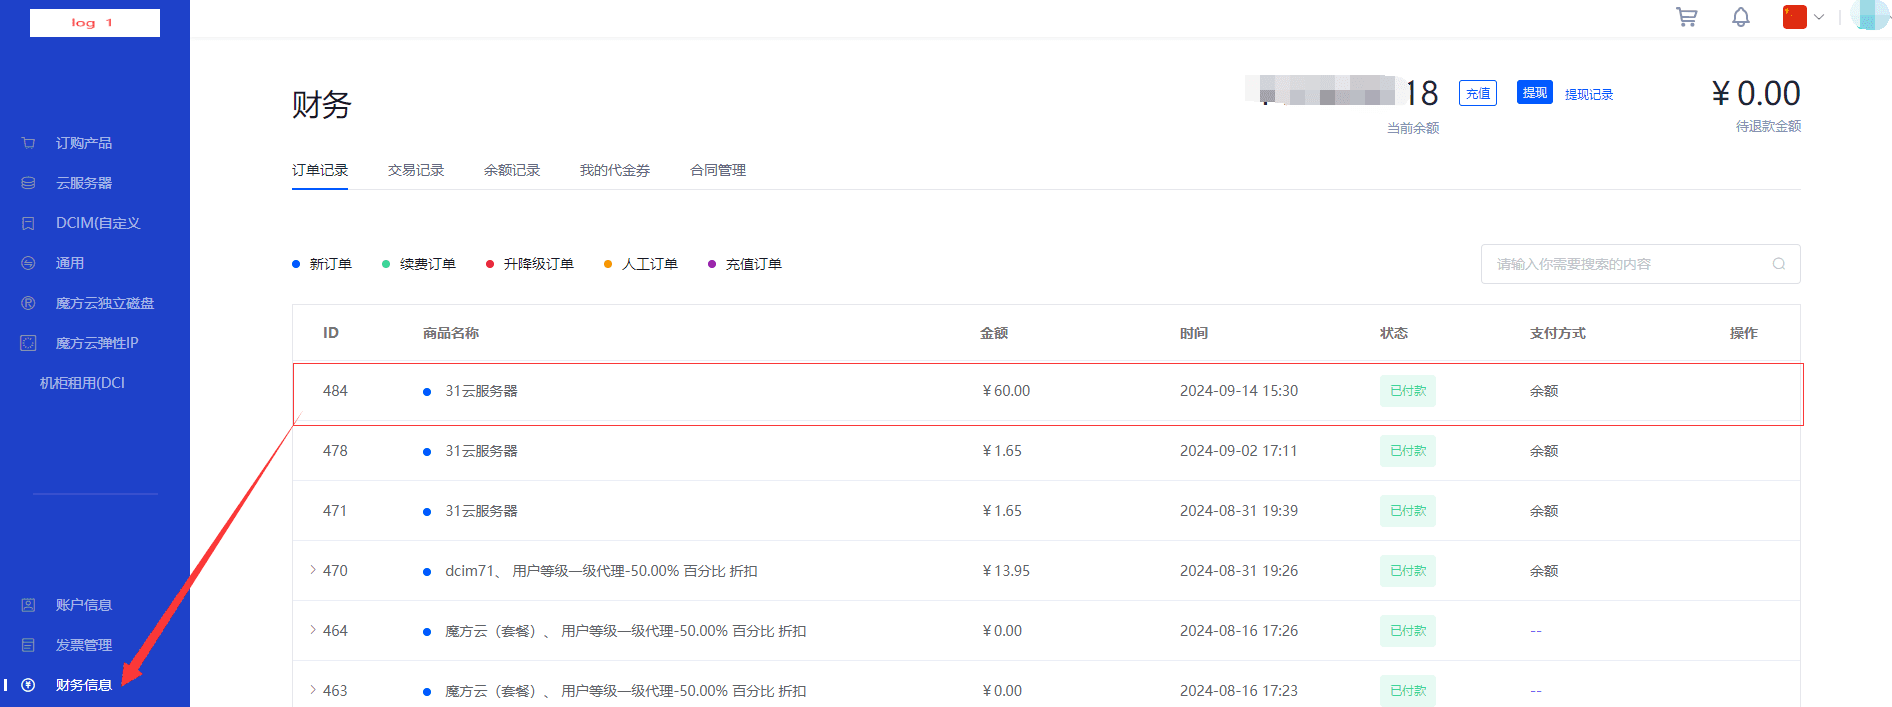Click the 时间 column header
This screenshot has width=1892, height=707.
click(x=1194, y=333)
